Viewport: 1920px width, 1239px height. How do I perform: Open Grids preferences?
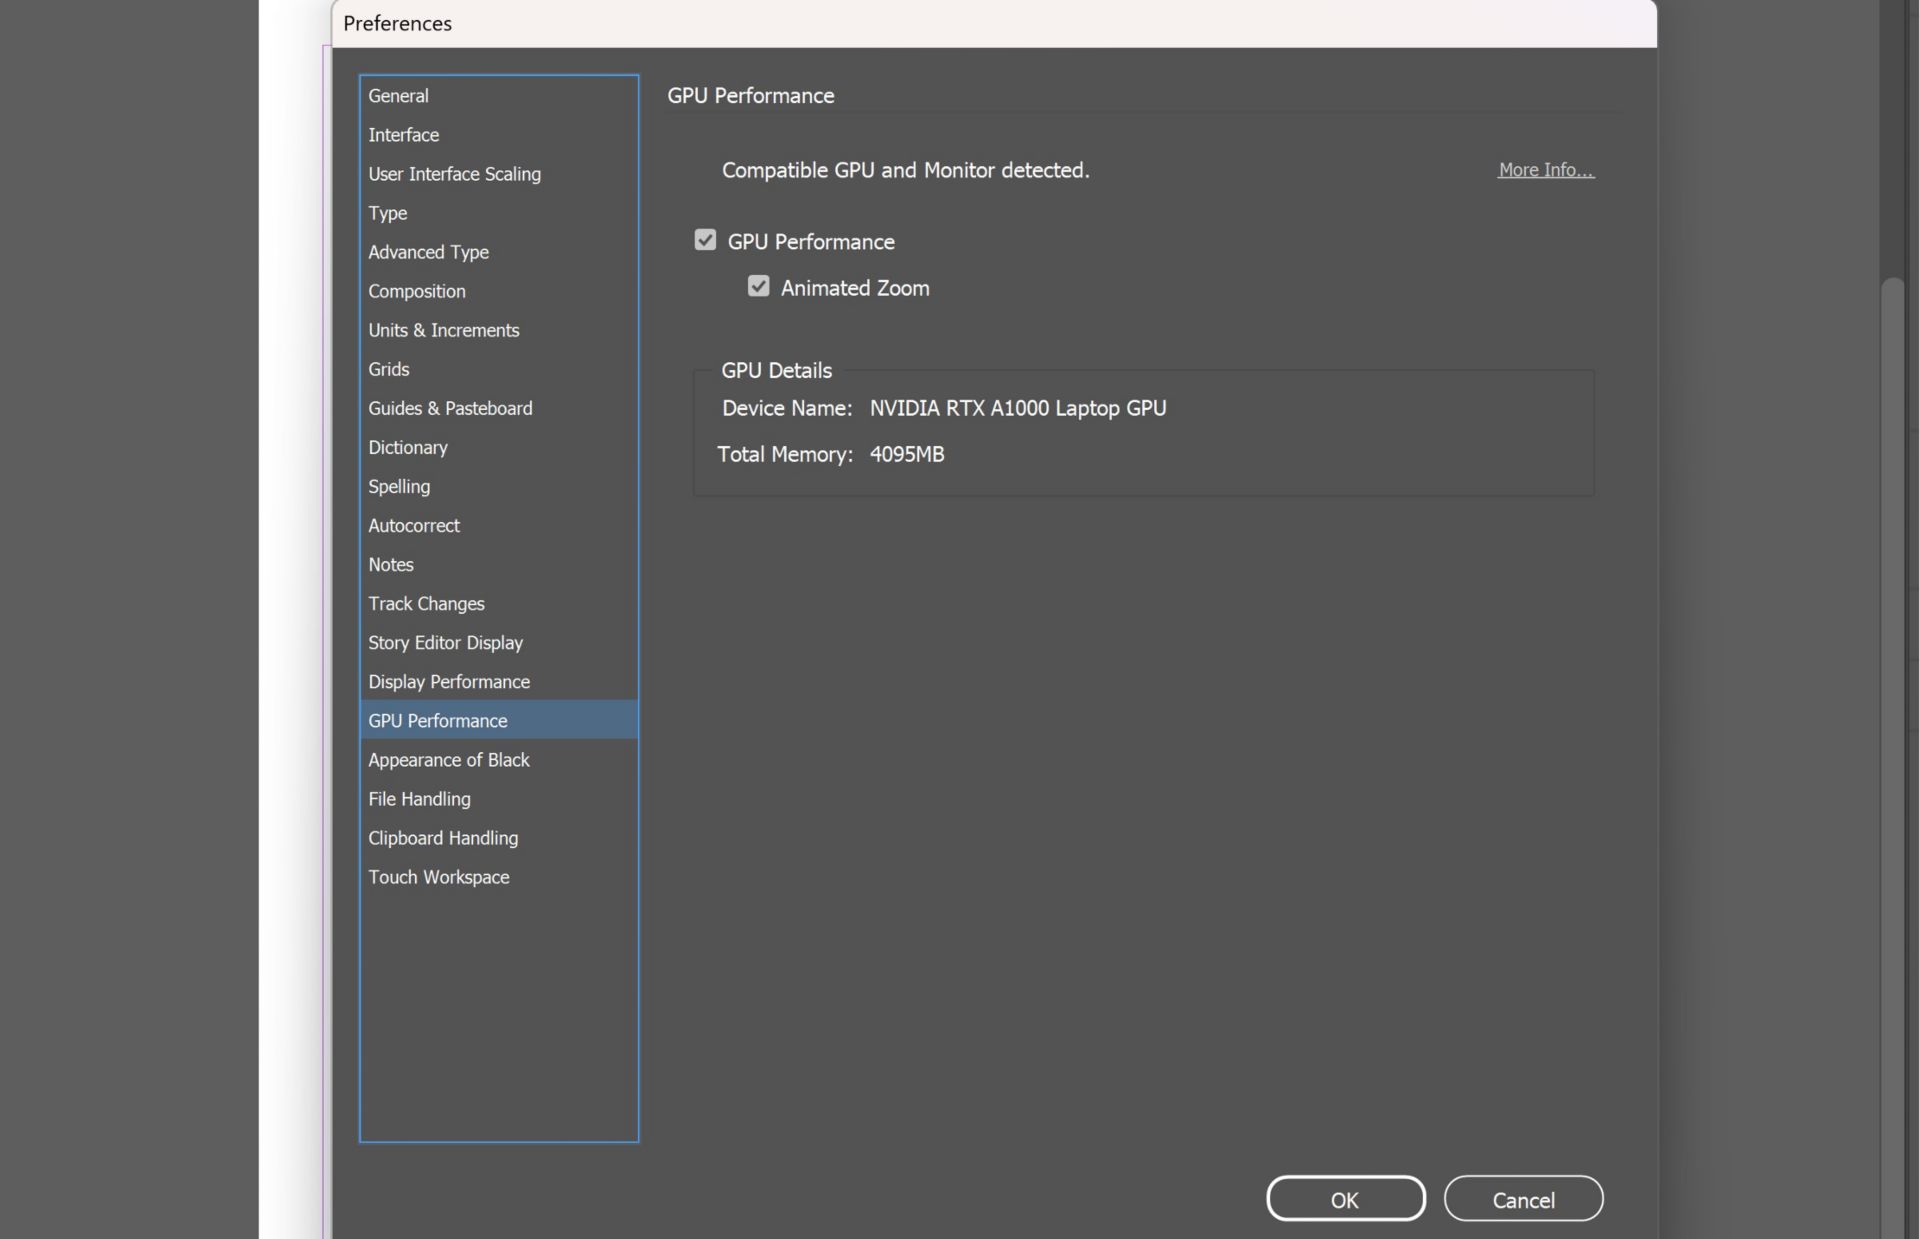pyautogui.click(x=389, y=369)
